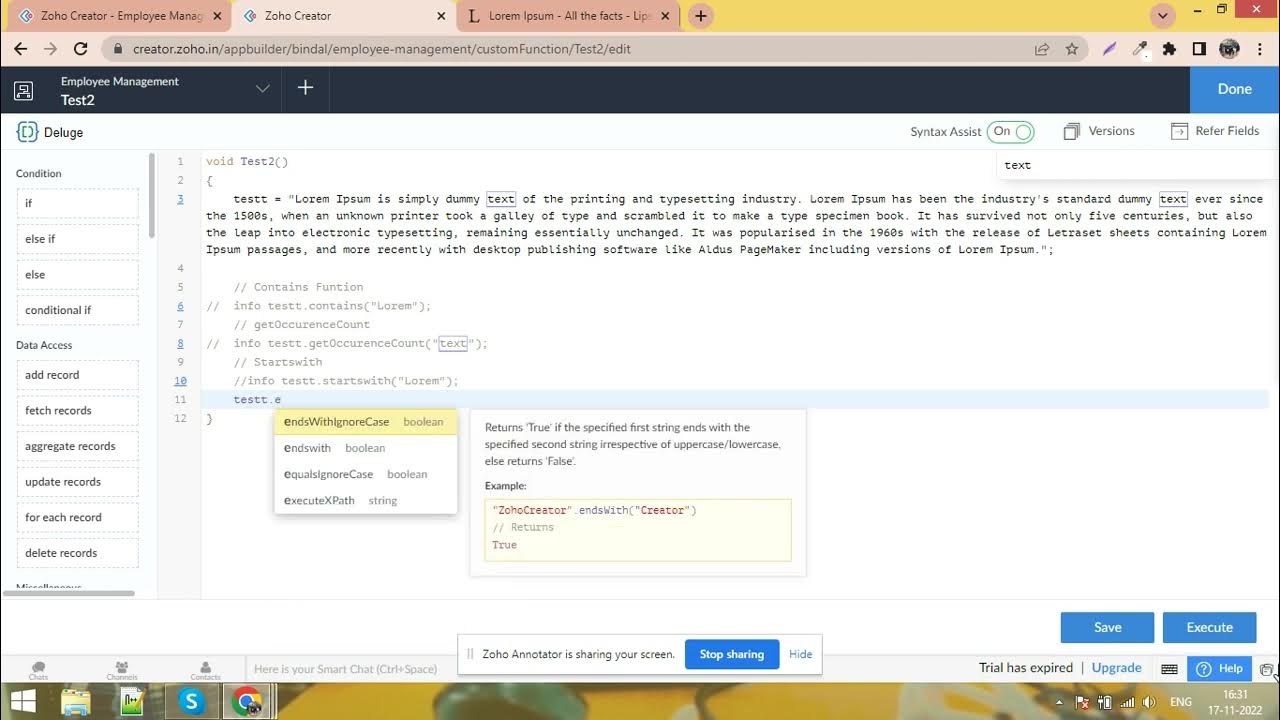The width and height of the screenshot is (1280, 720).
Task: Open Chrome from the taskbar
Action: (x=247, y=702)
